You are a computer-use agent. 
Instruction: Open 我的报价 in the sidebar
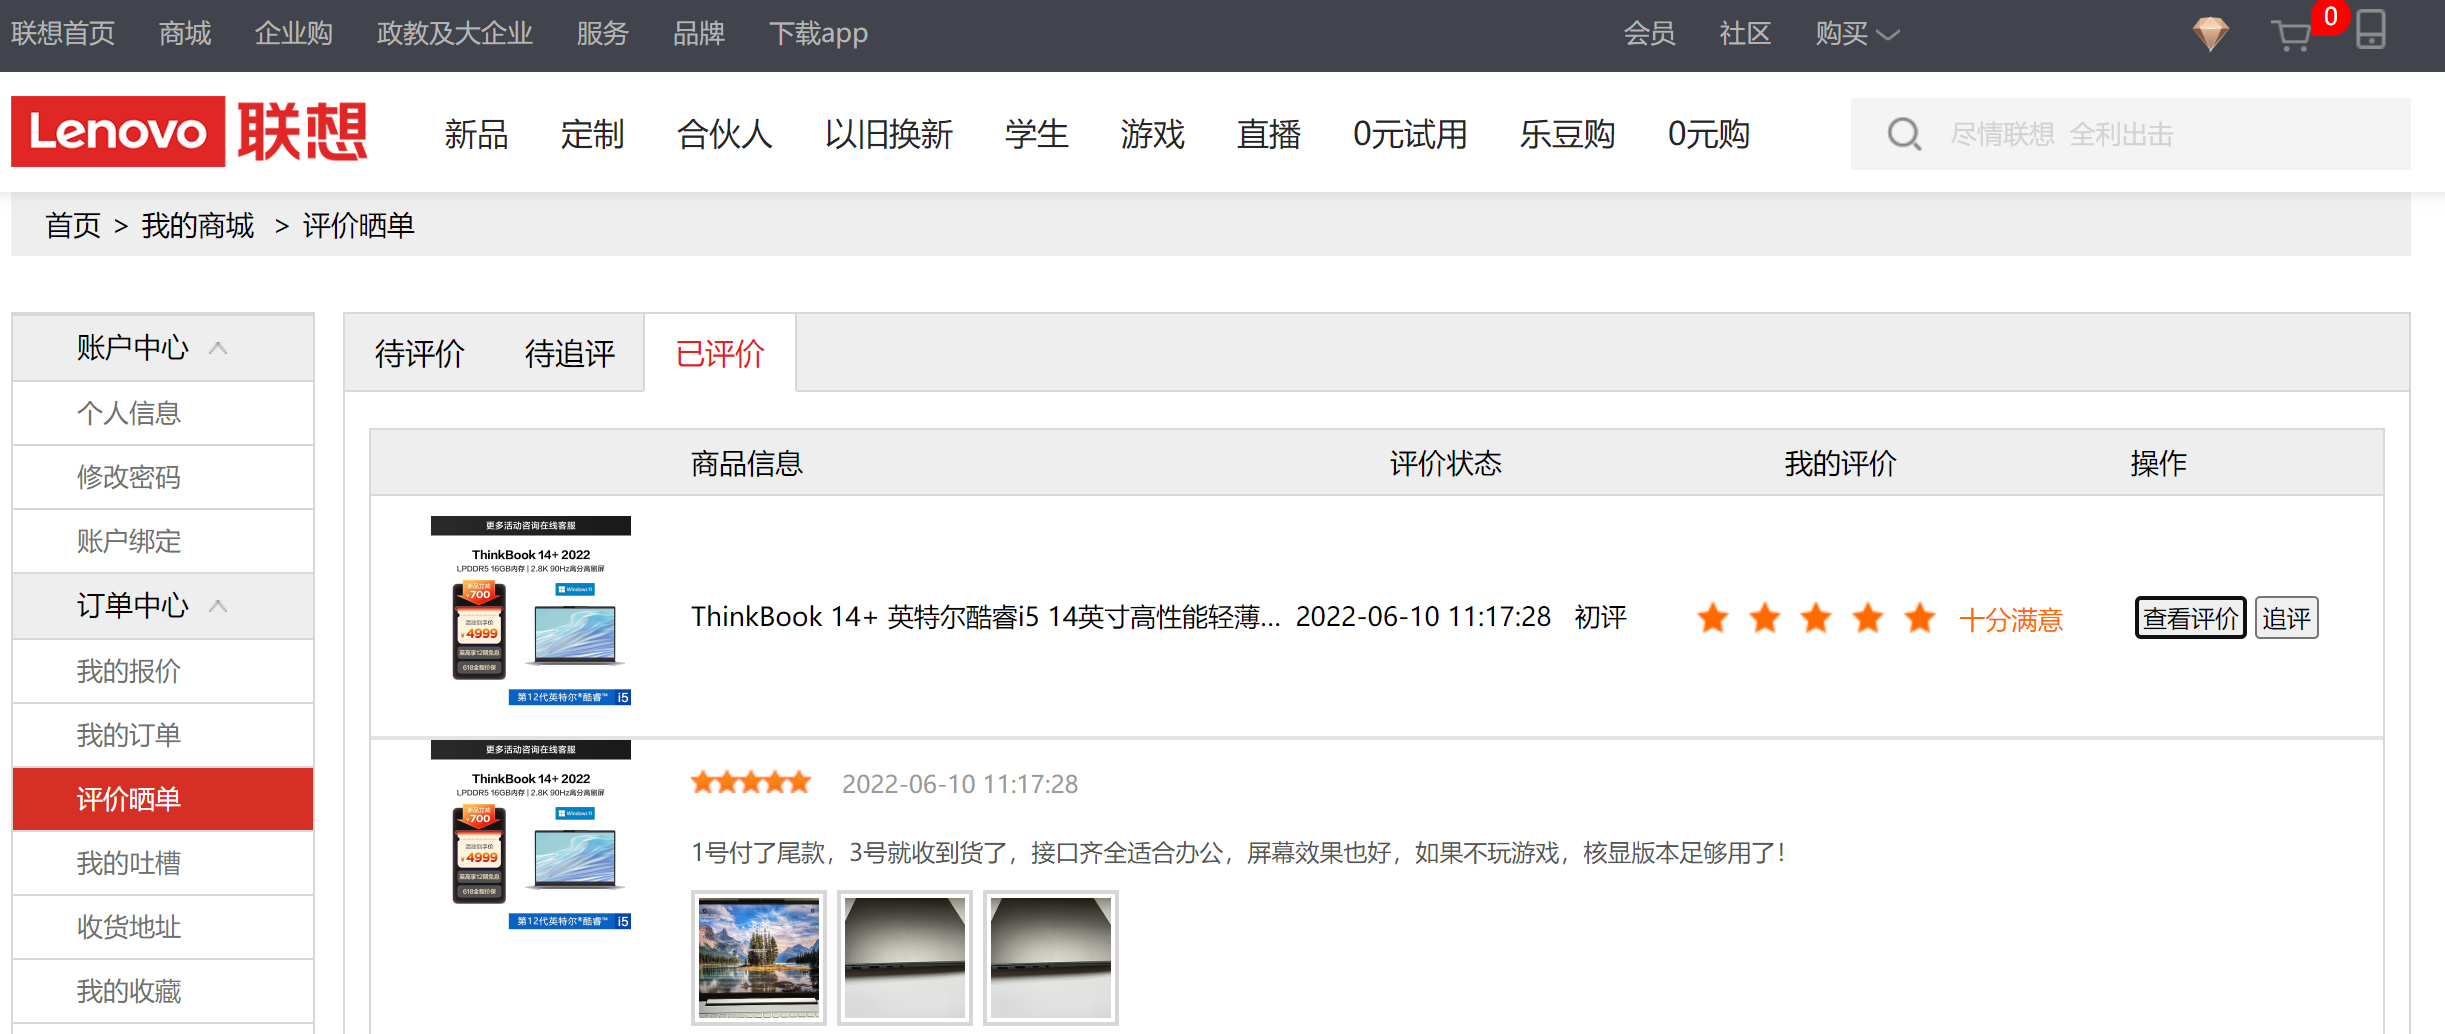click(163, 671)
